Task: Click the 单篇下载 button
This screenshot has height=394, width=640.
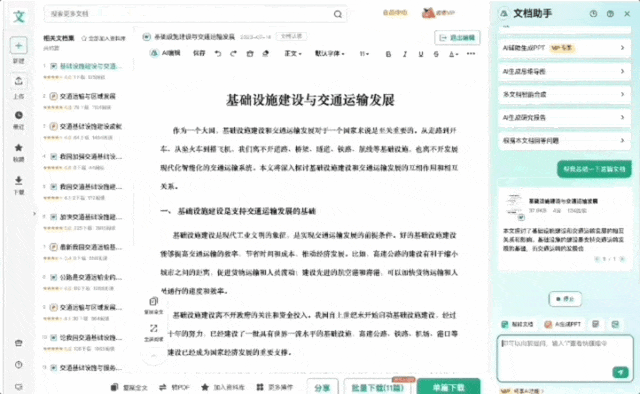Action: click(x=448, y=387)
